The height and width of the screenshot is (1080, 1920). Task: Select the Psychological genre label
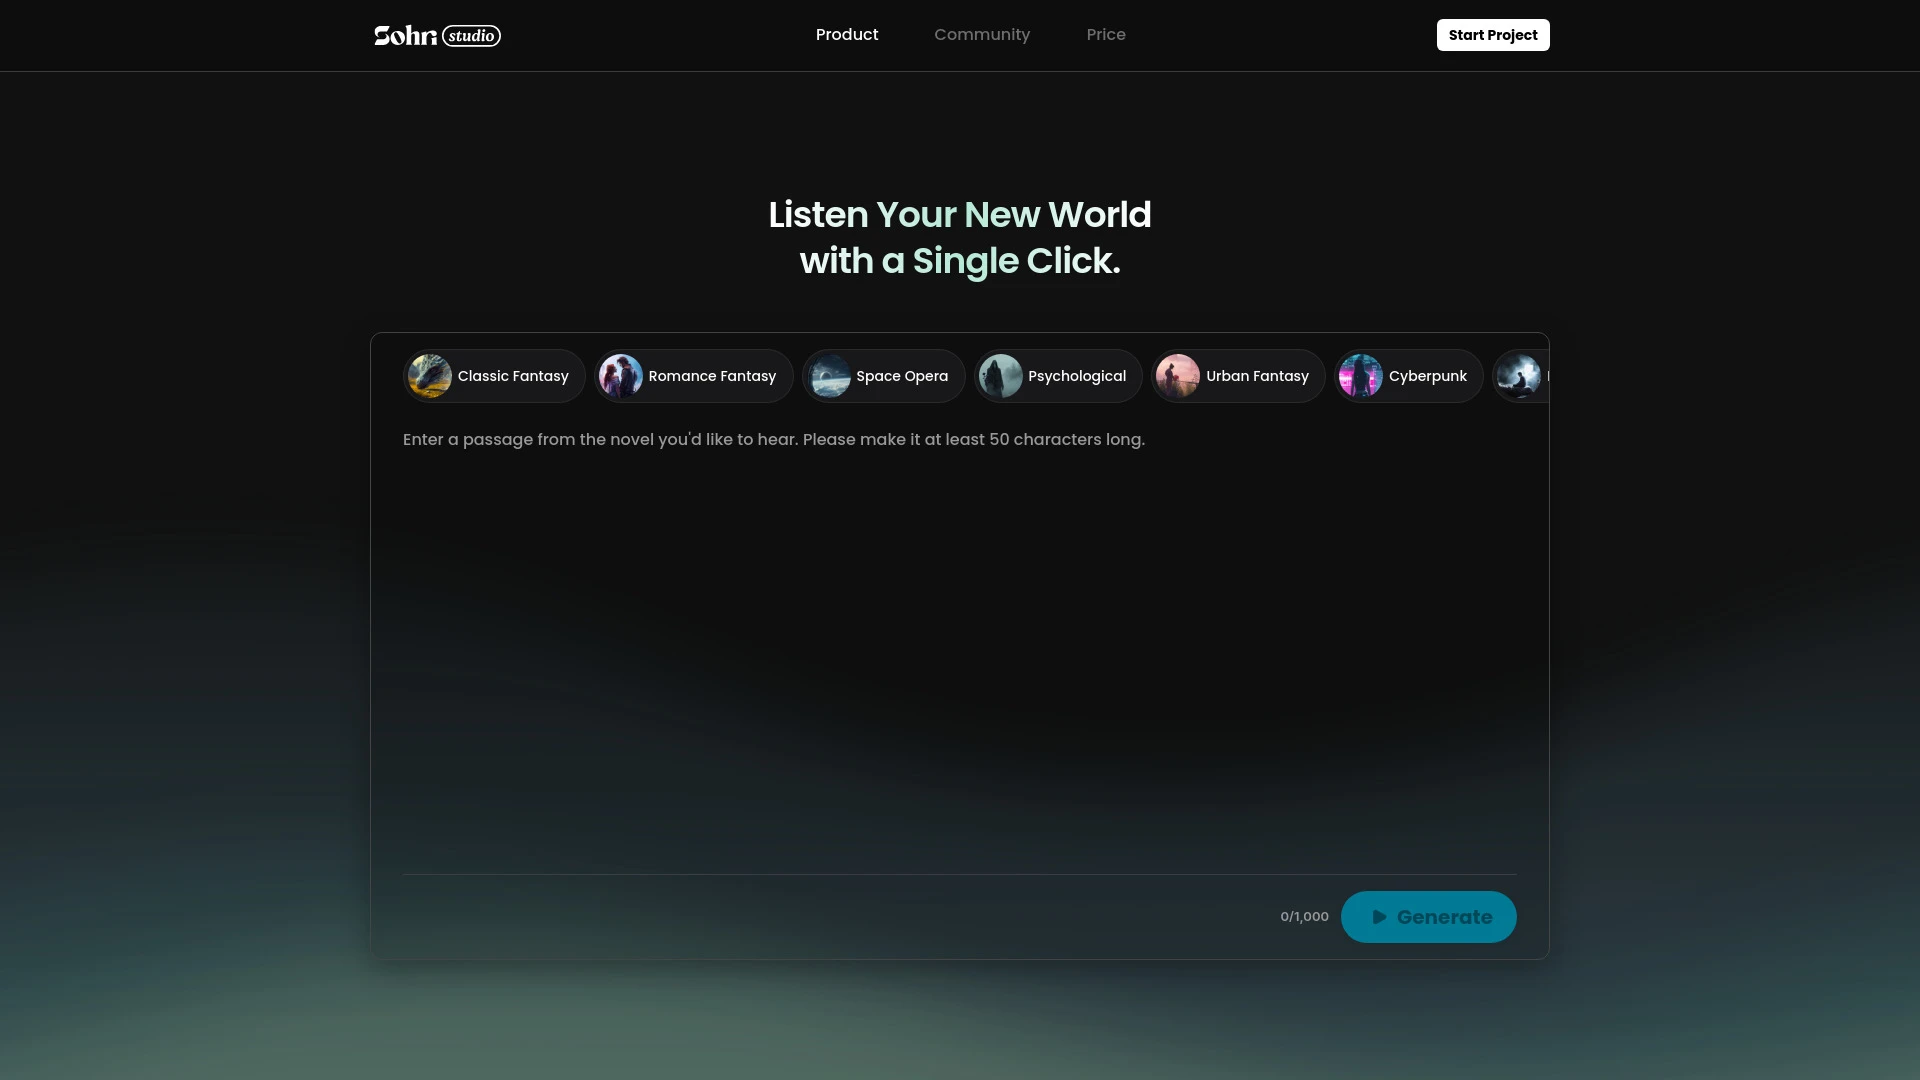(1077, 376)
